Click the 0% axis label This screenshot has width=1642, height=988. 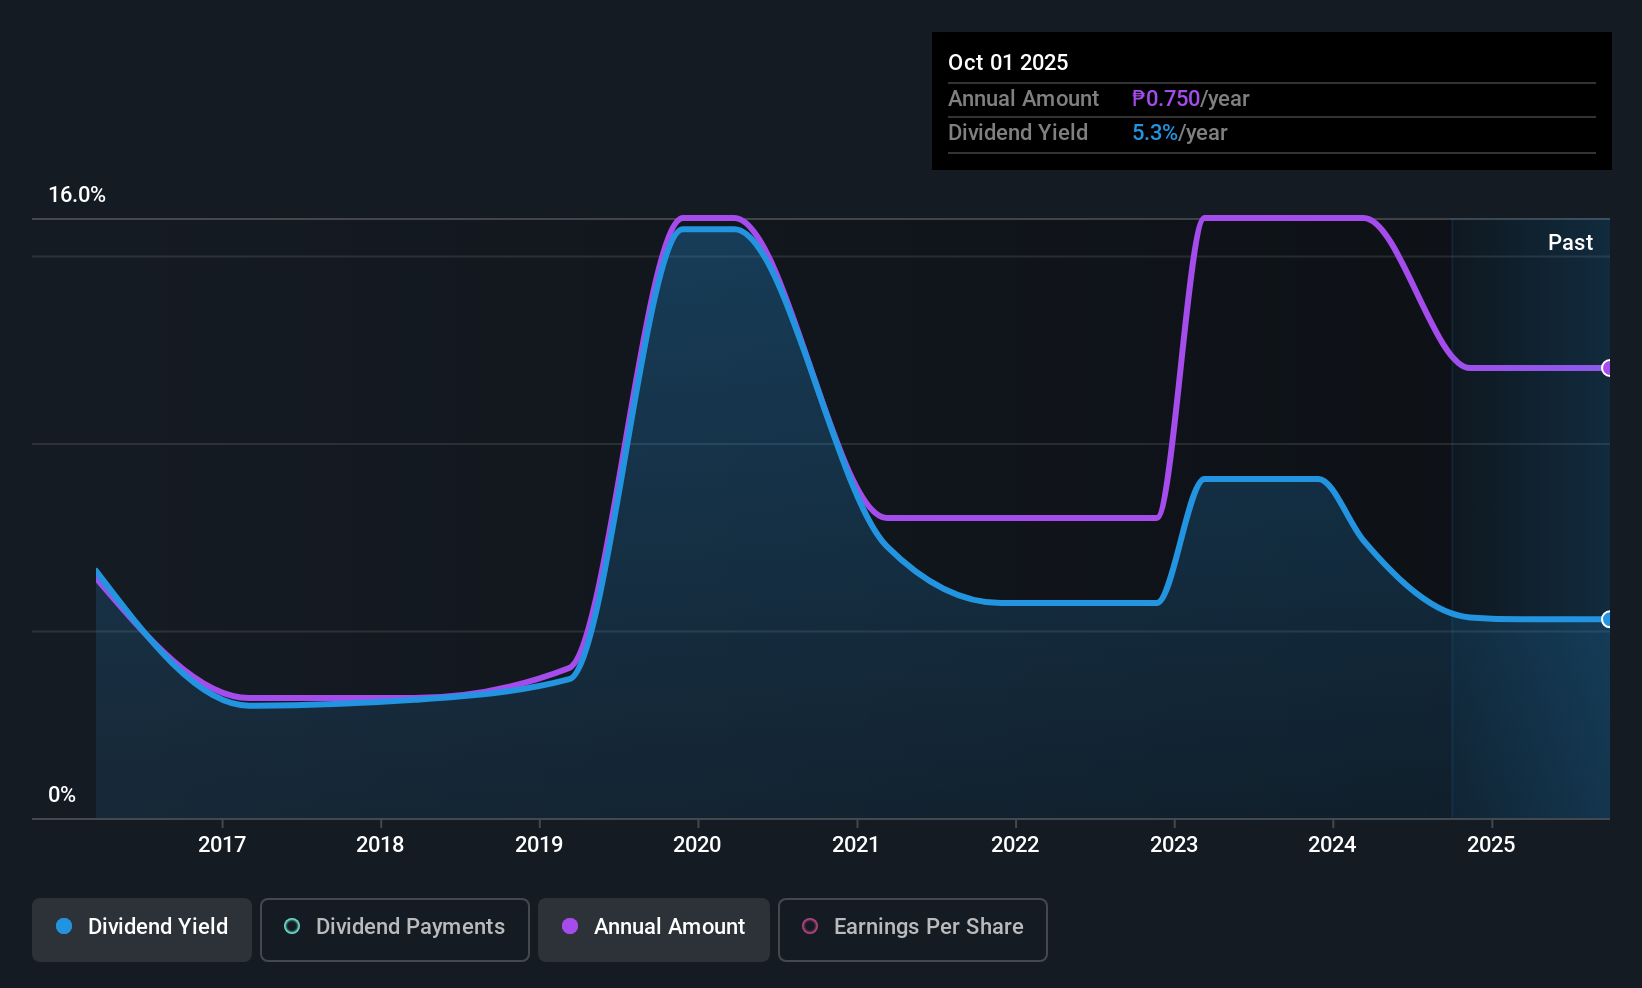(61, 794)
